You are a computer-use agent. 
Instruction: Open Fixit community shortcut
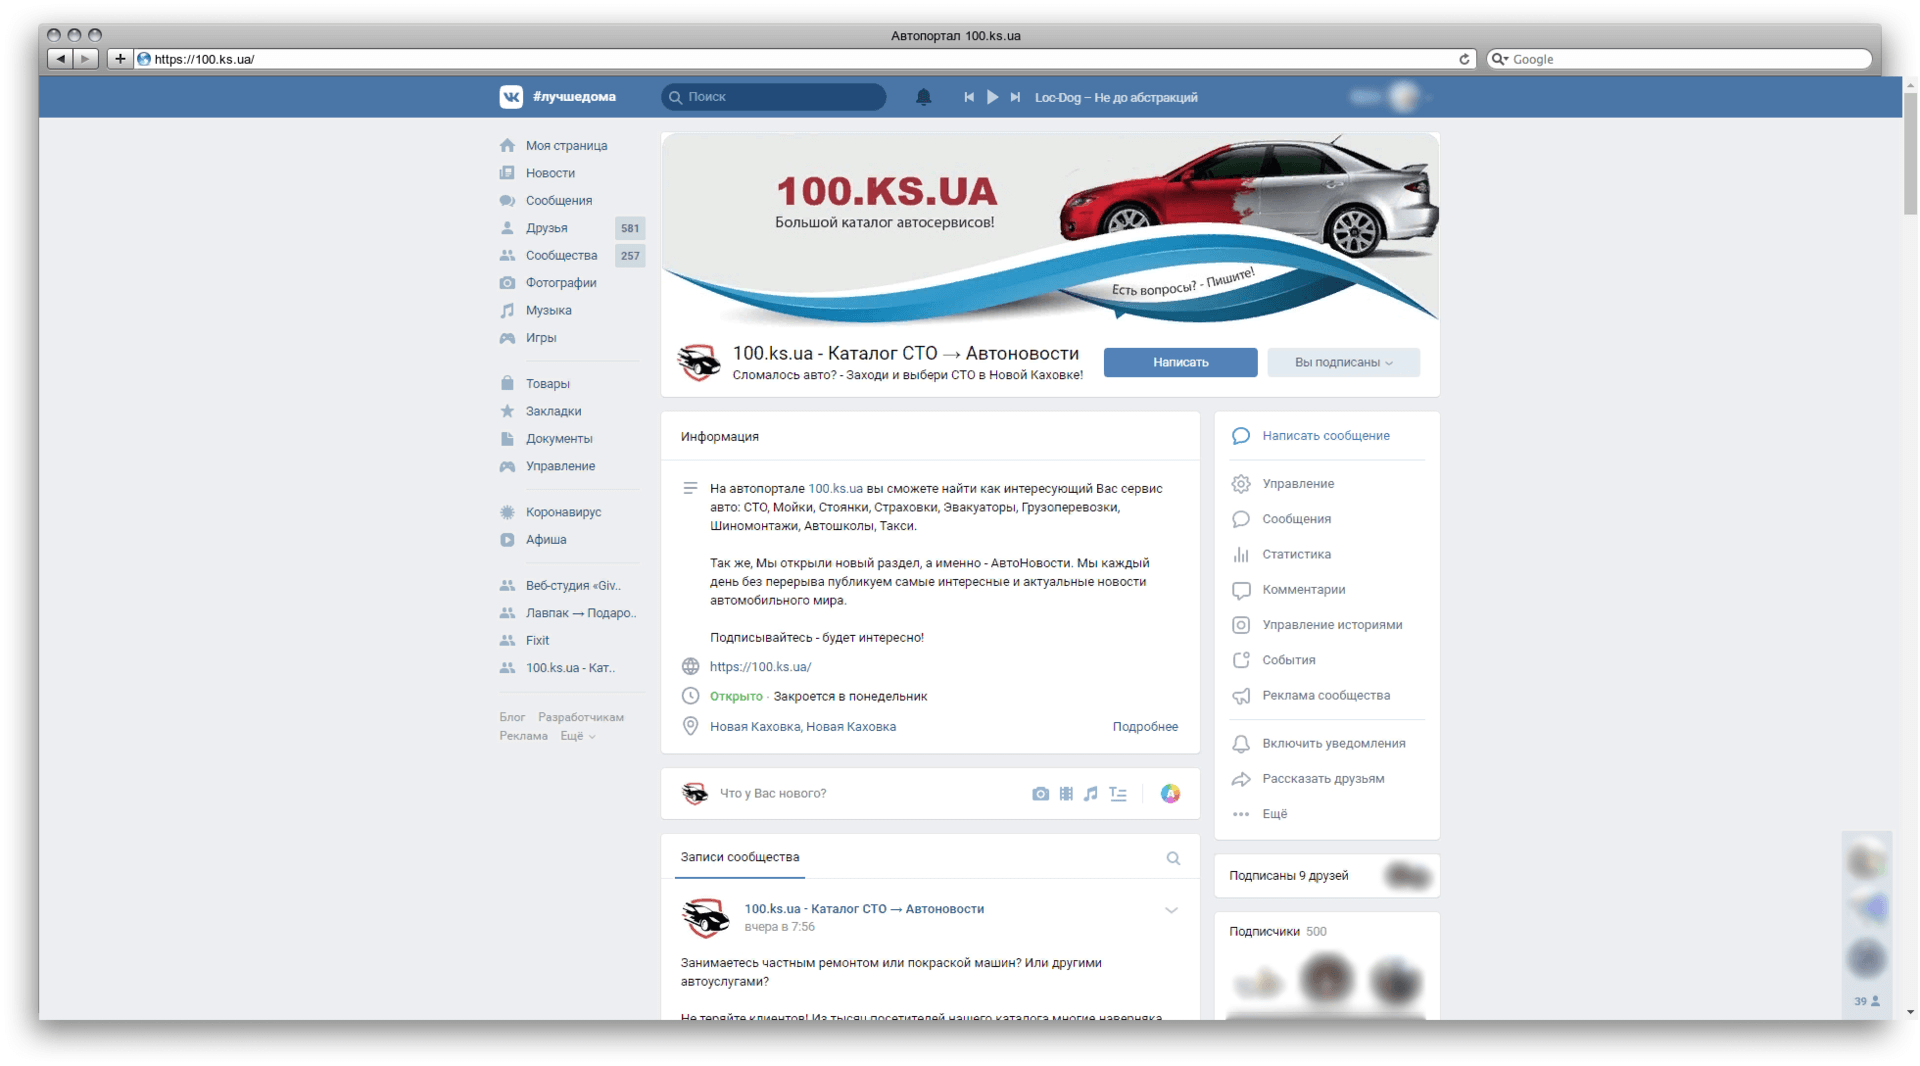tap(537, 641)
